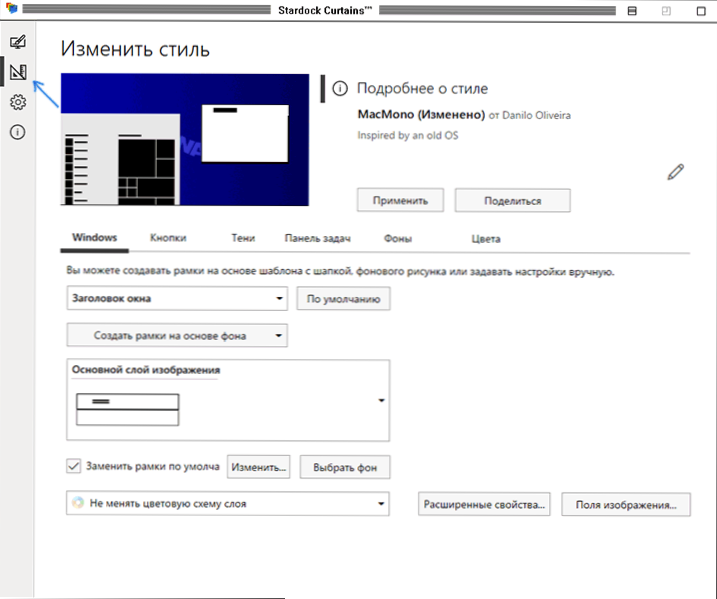This screenshot has width=717, height=599.
Task: Go to the Панель задач tab
Action: click(317, 238)
